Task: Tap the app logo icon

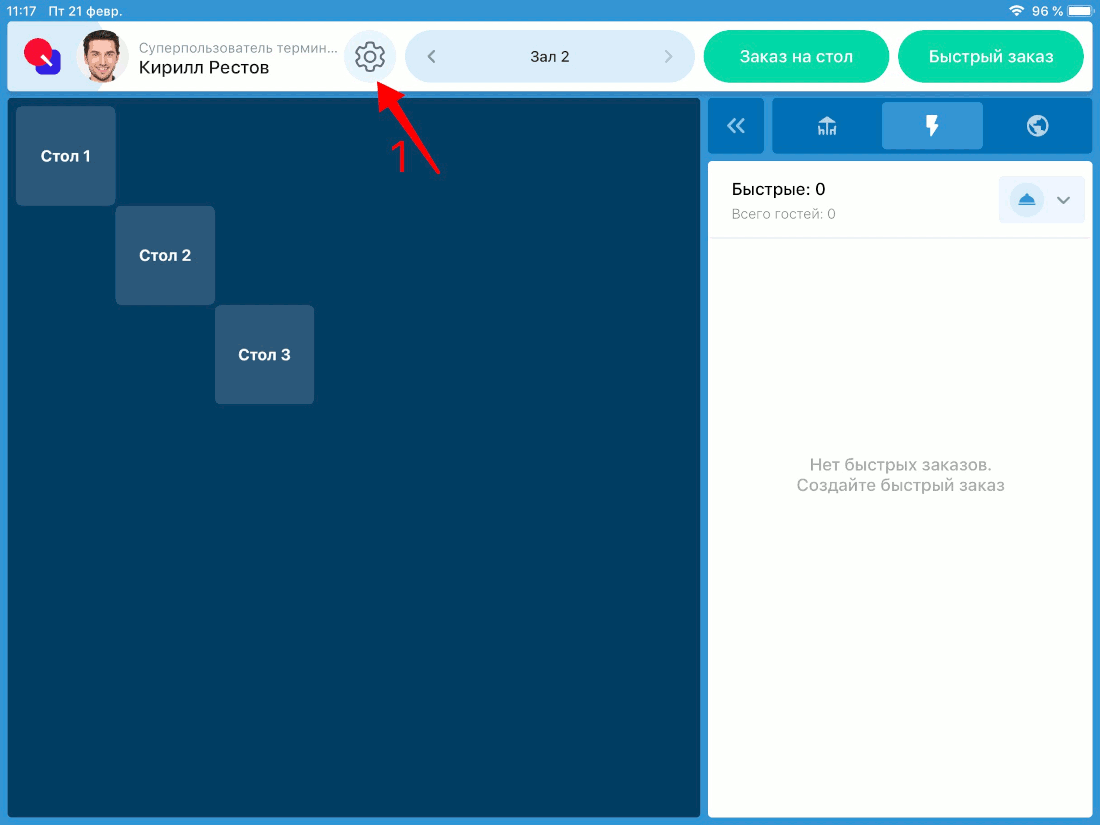Action: 42,56
